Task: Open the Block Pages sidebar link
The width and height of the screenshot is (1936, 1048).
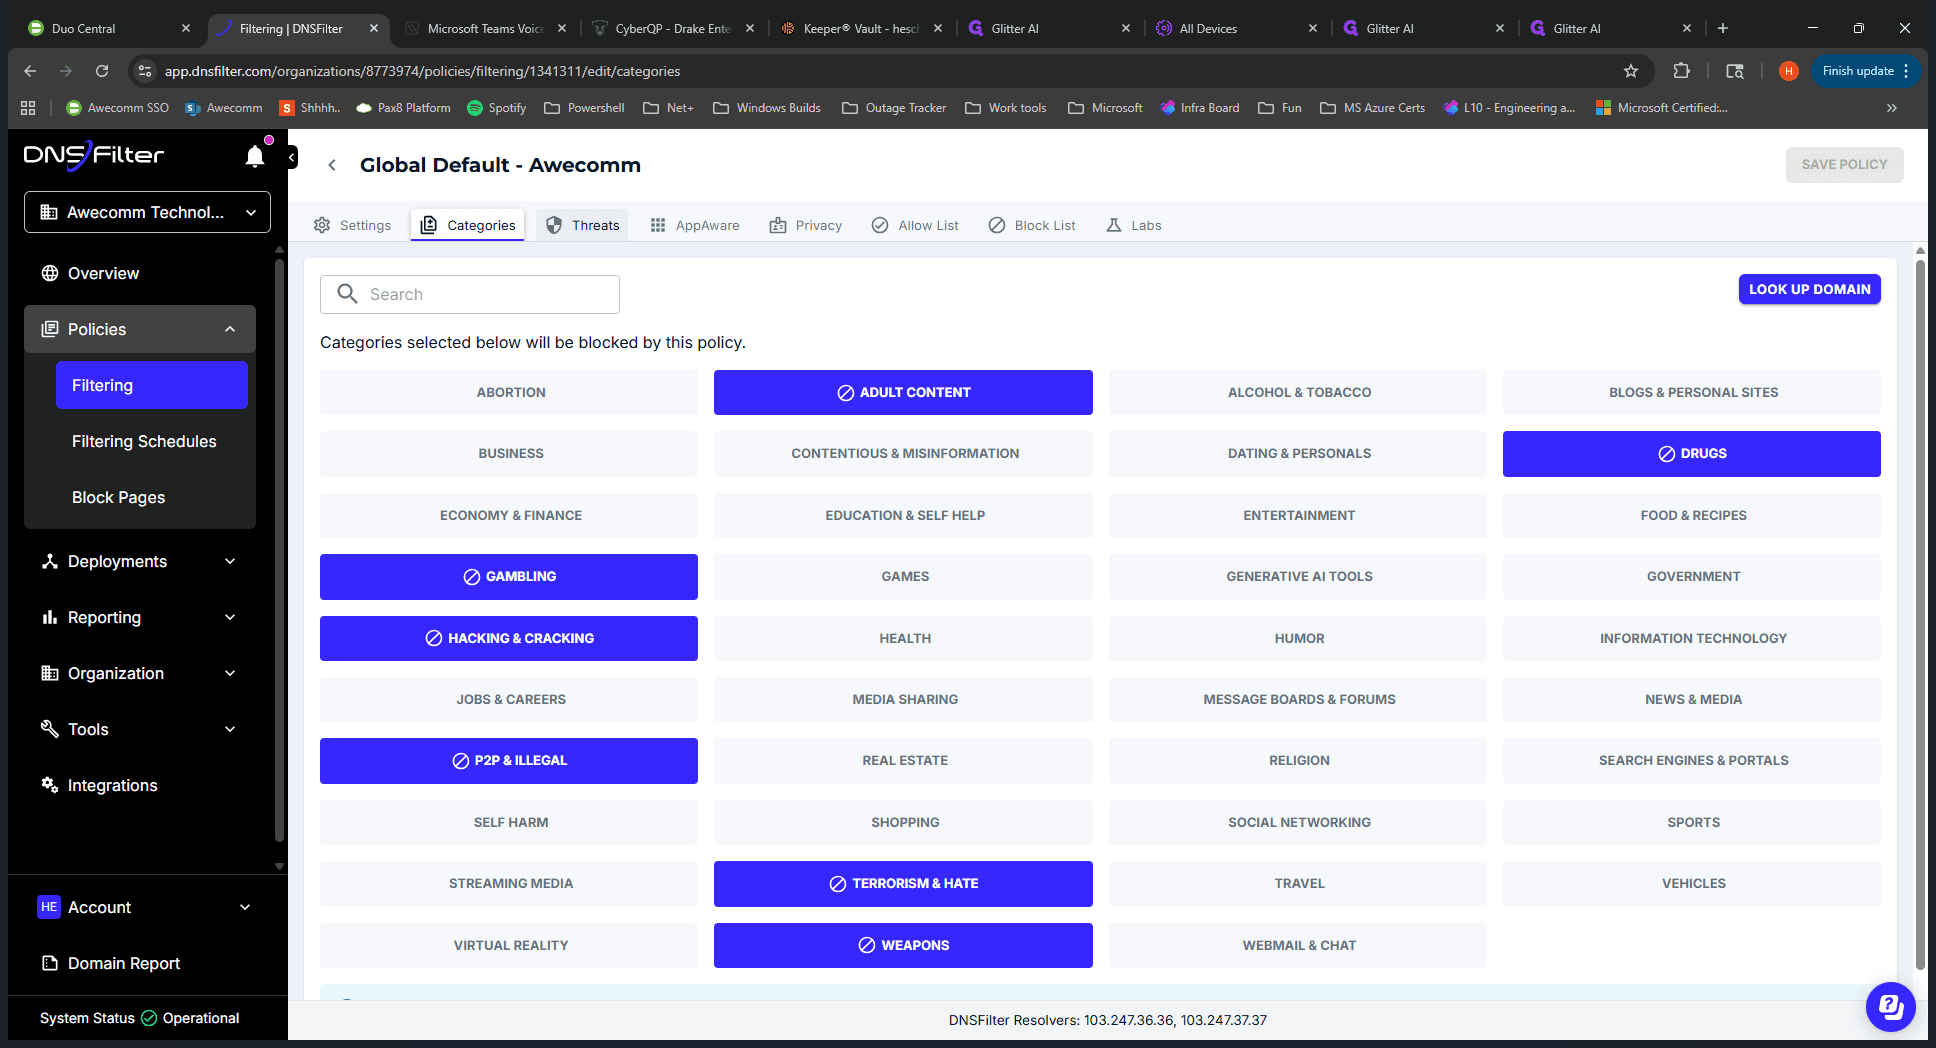Action: point(119,497)
